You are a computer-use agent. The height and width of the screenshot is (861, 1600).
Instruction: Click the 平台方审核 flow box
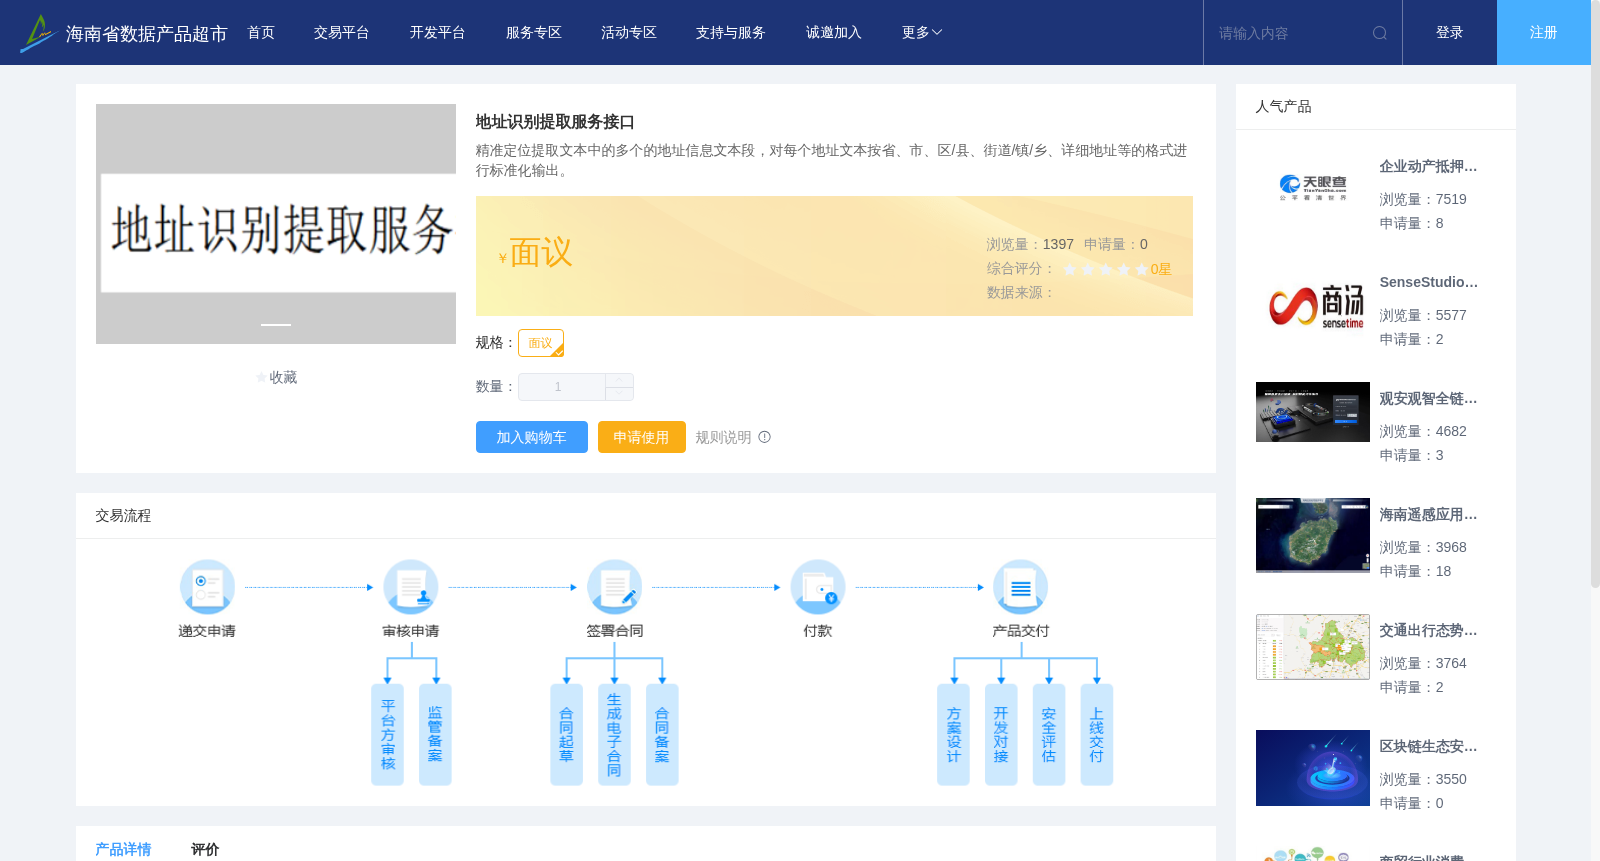pyautogui.click(x=388, y=735)
